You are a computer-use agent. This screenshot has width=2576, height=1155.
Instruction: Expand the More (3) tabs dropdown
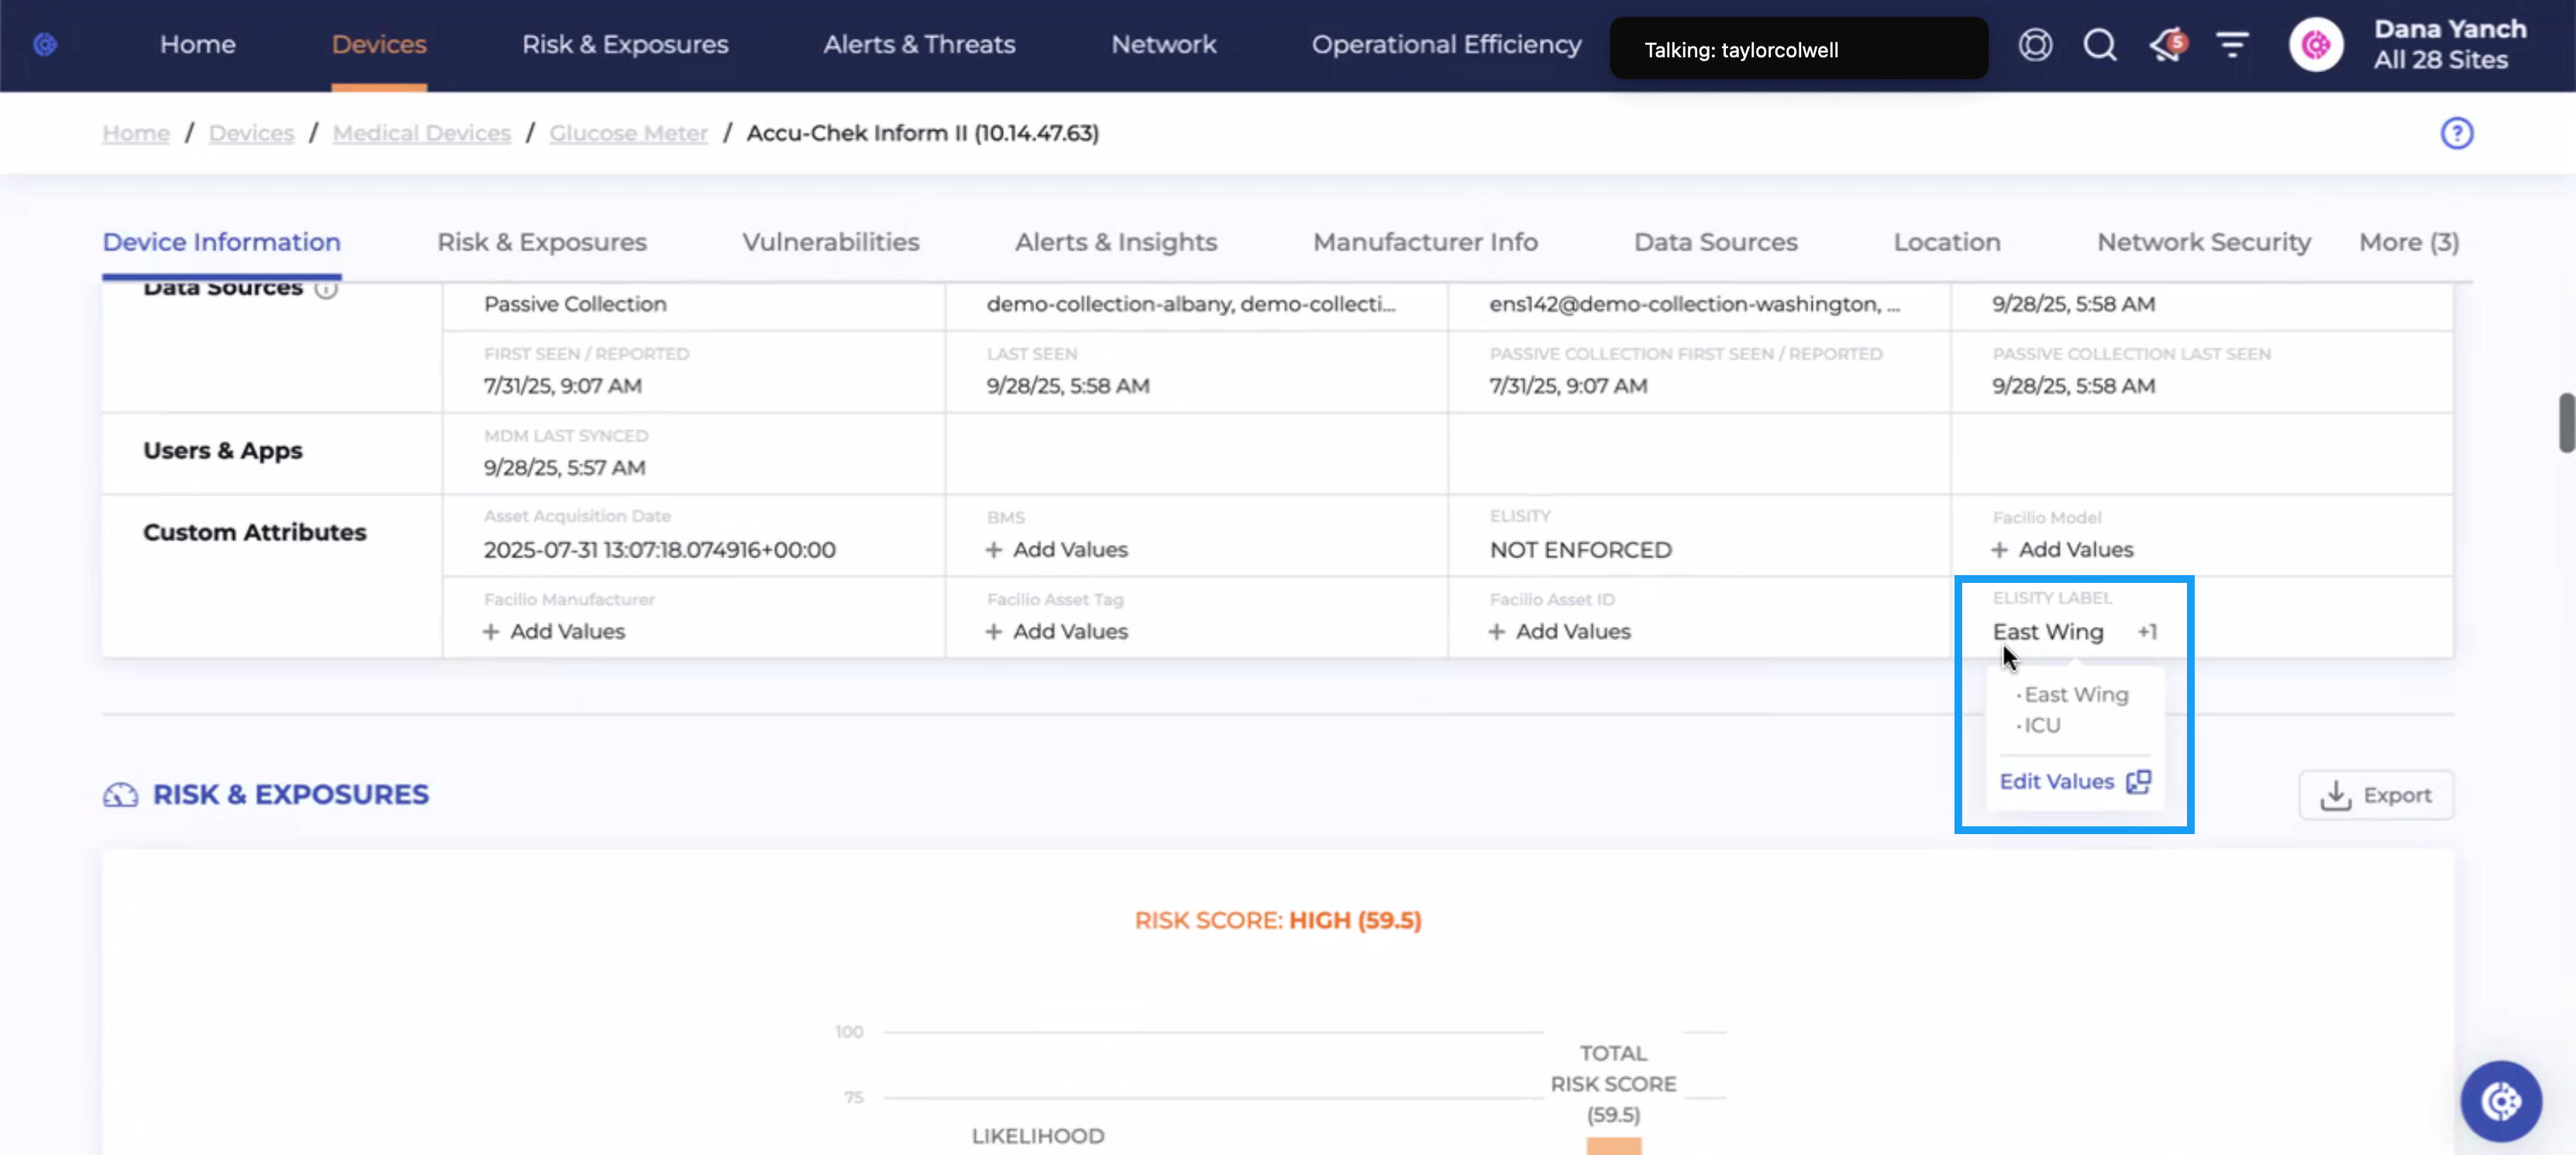[x=2409, y=242]
